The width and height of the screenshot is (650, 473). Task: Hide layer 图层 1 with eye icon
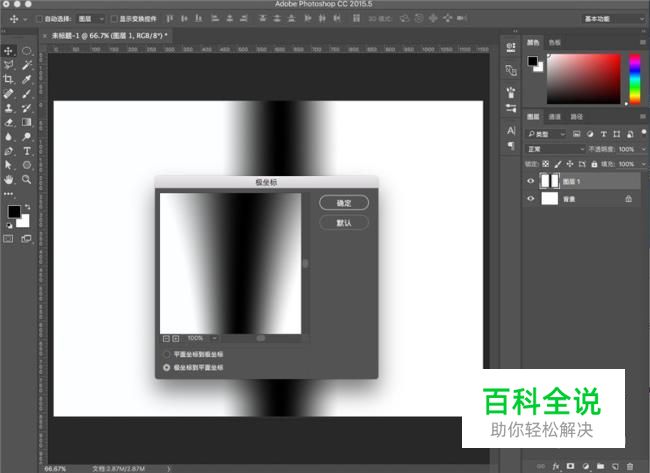pos(531,181)
